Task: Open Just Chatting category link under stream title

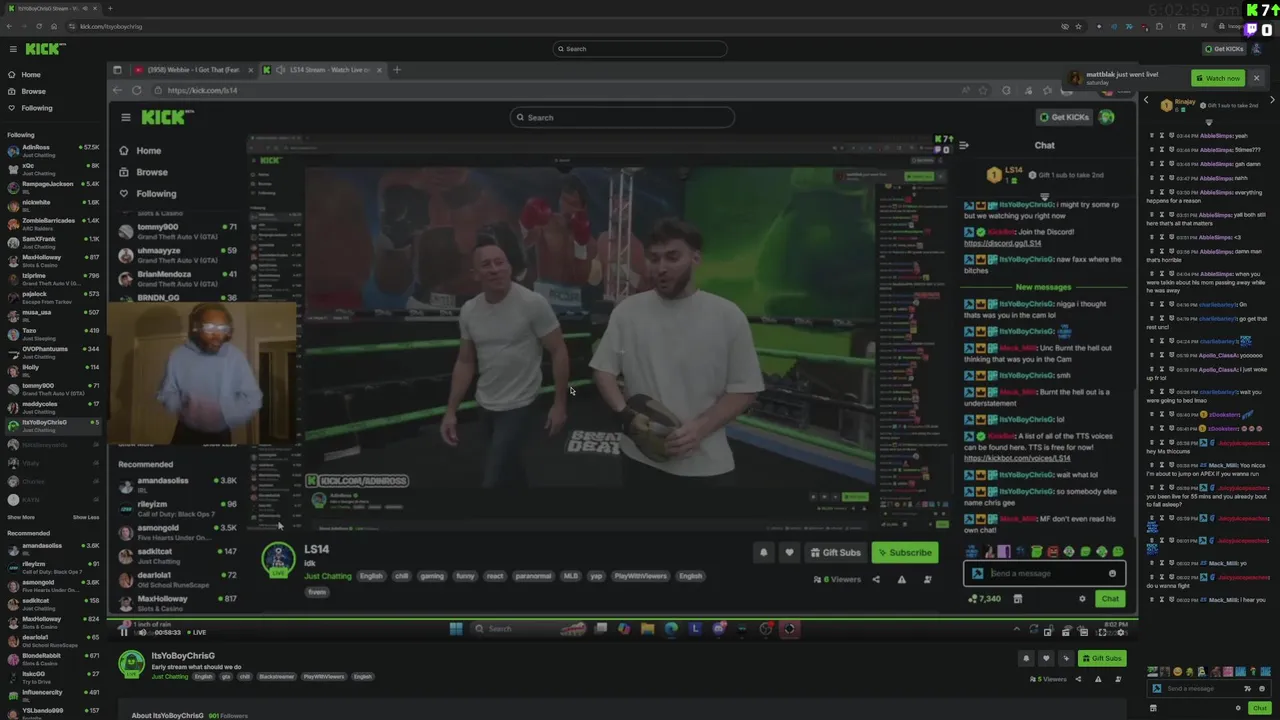Action: 169,677
